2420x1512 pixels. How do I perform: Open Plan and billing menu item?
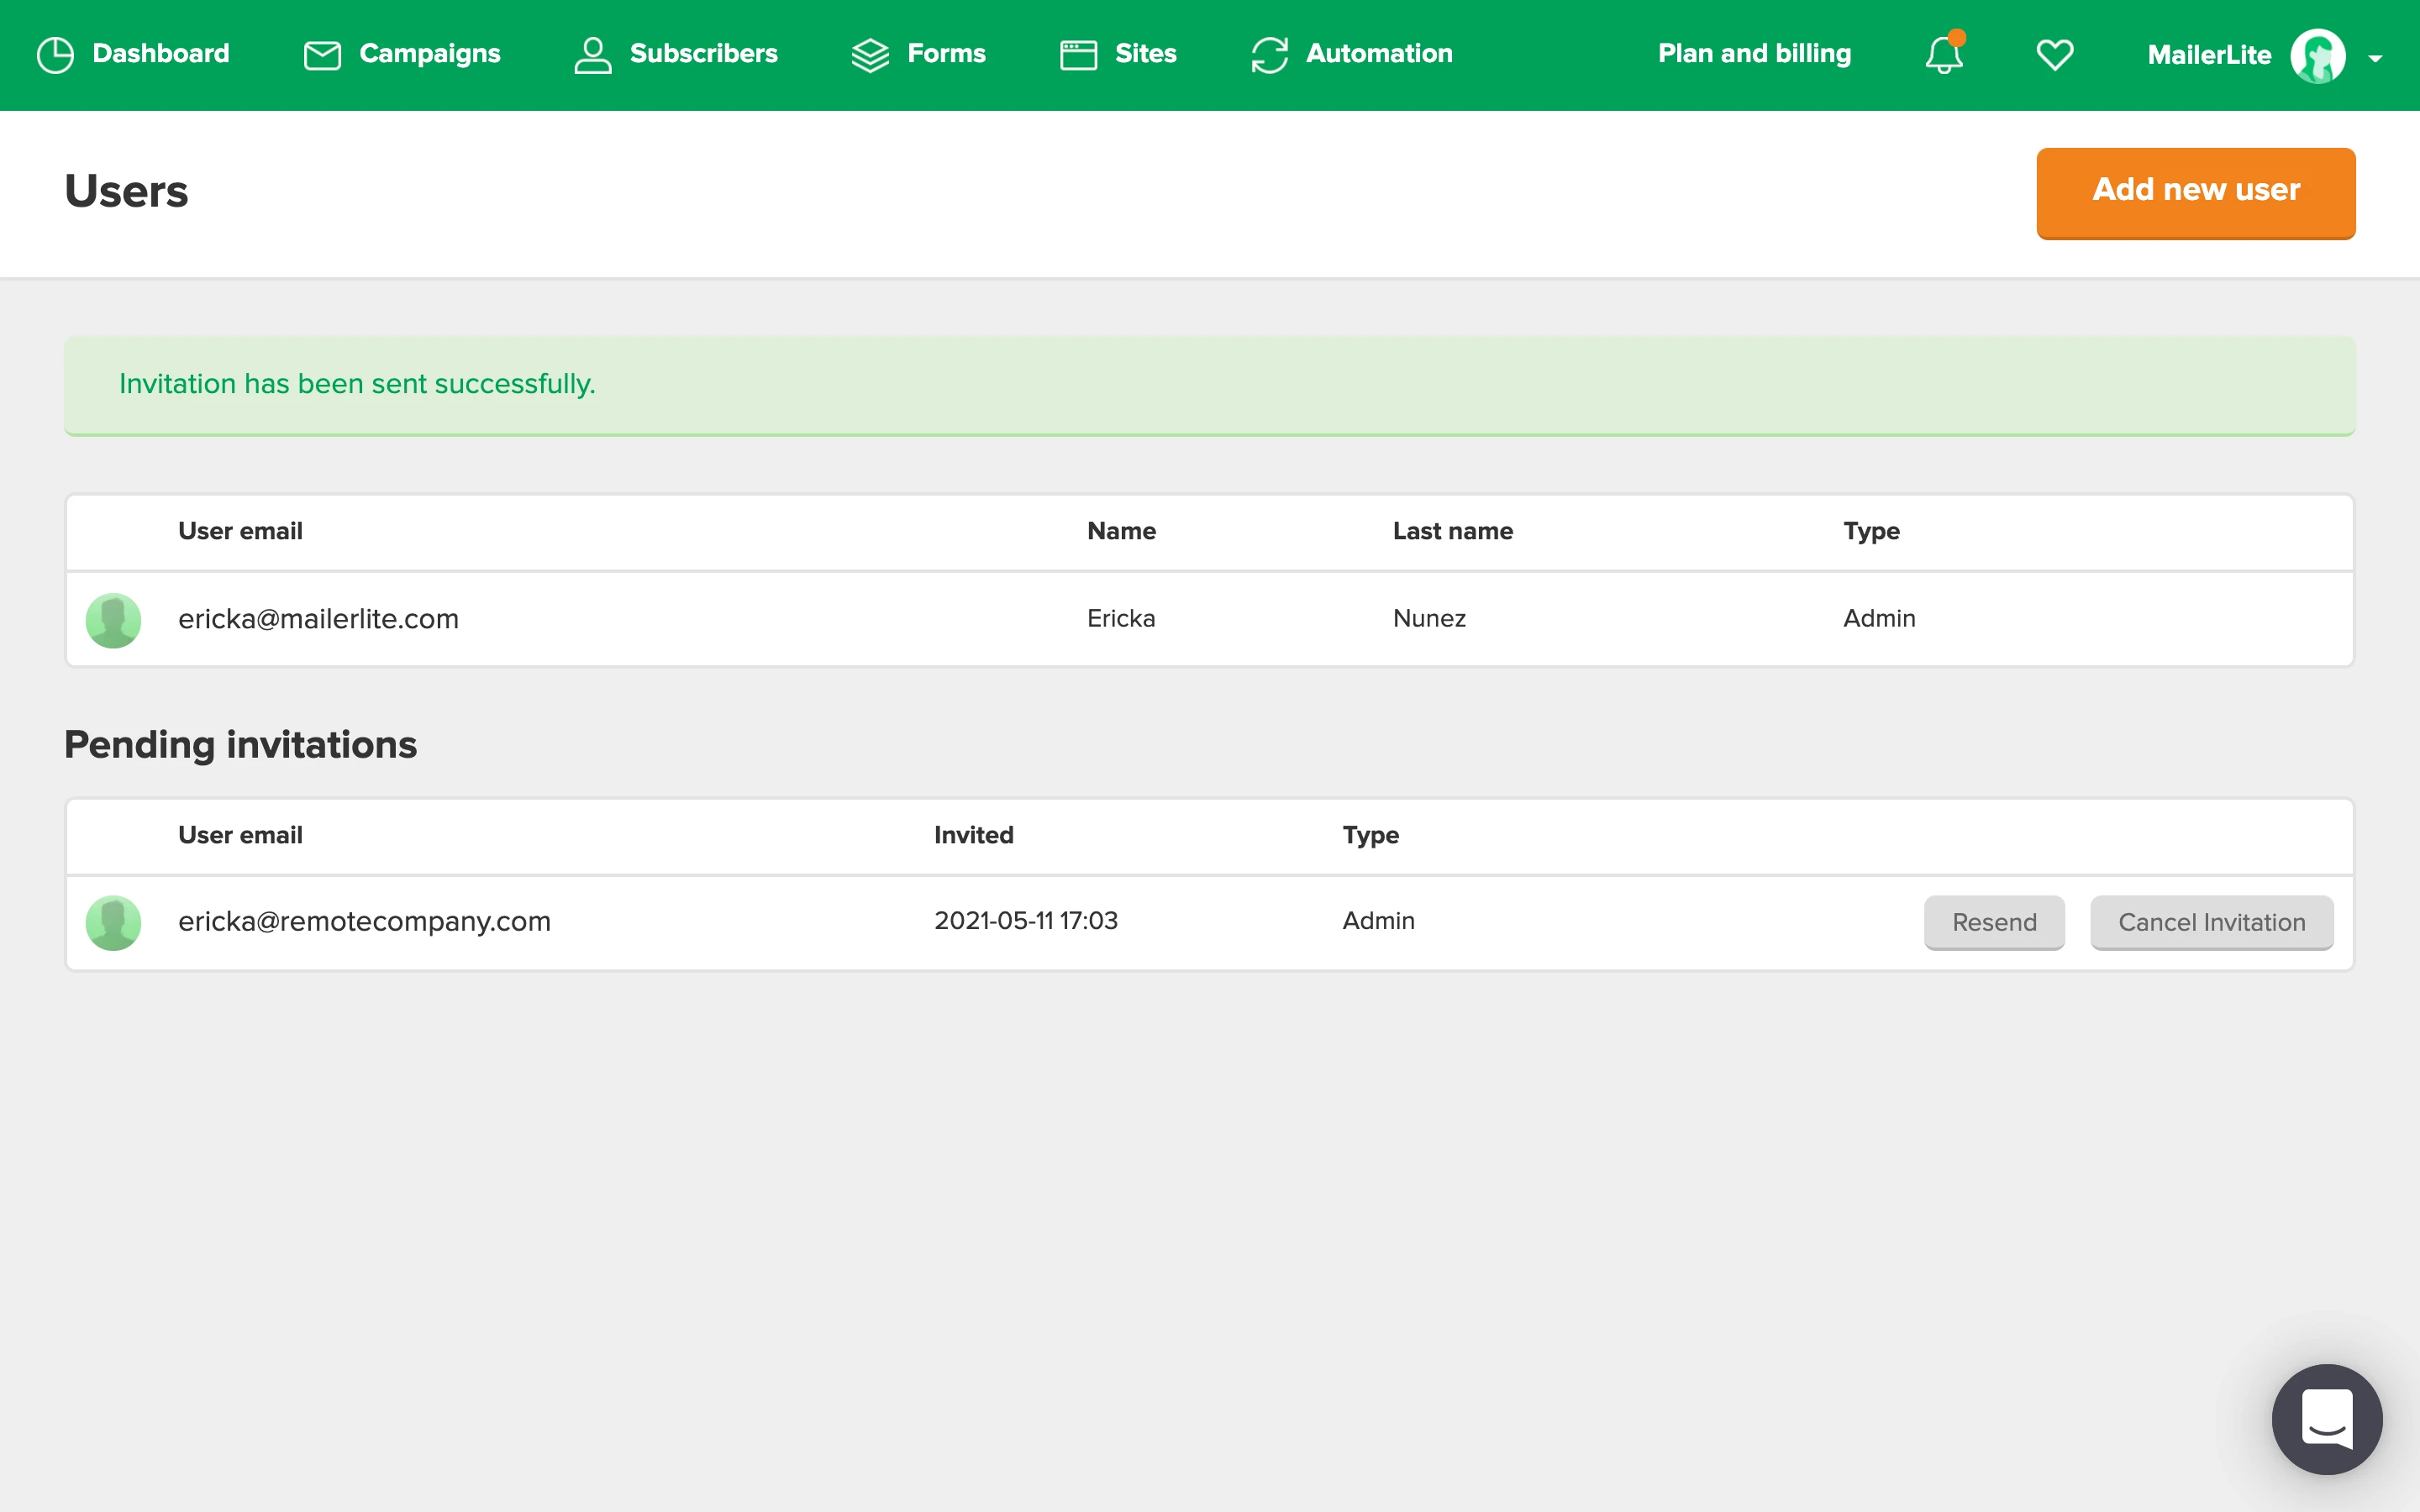[x=1754, y=54]
